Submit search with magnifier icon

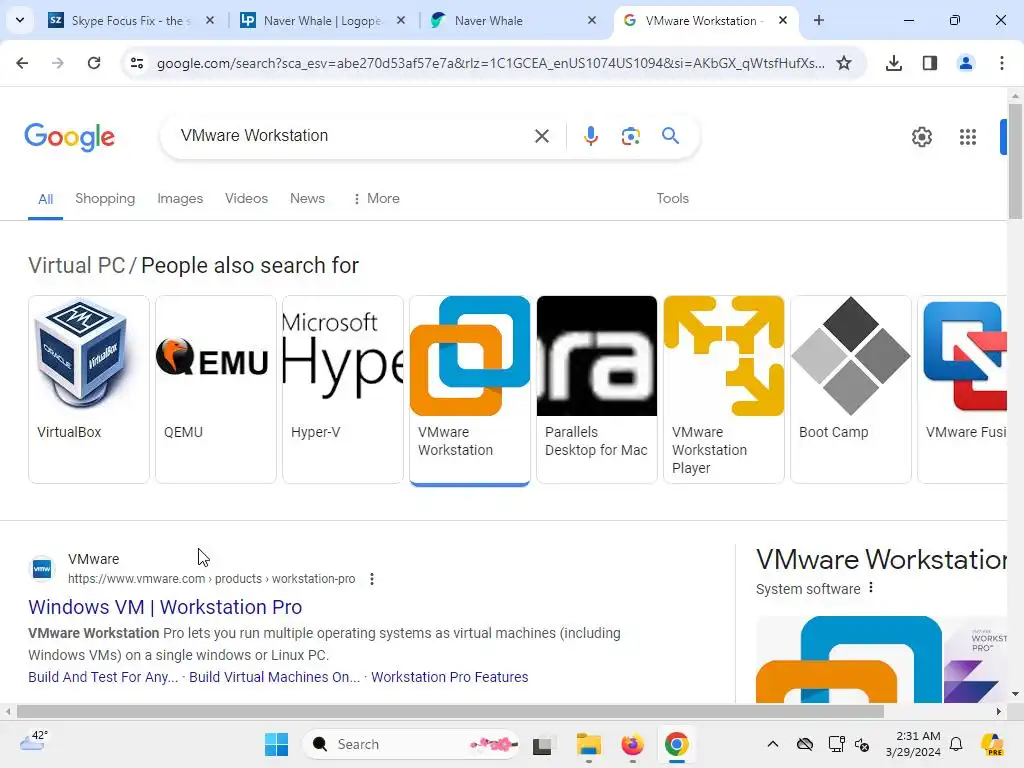click(670, 136)
